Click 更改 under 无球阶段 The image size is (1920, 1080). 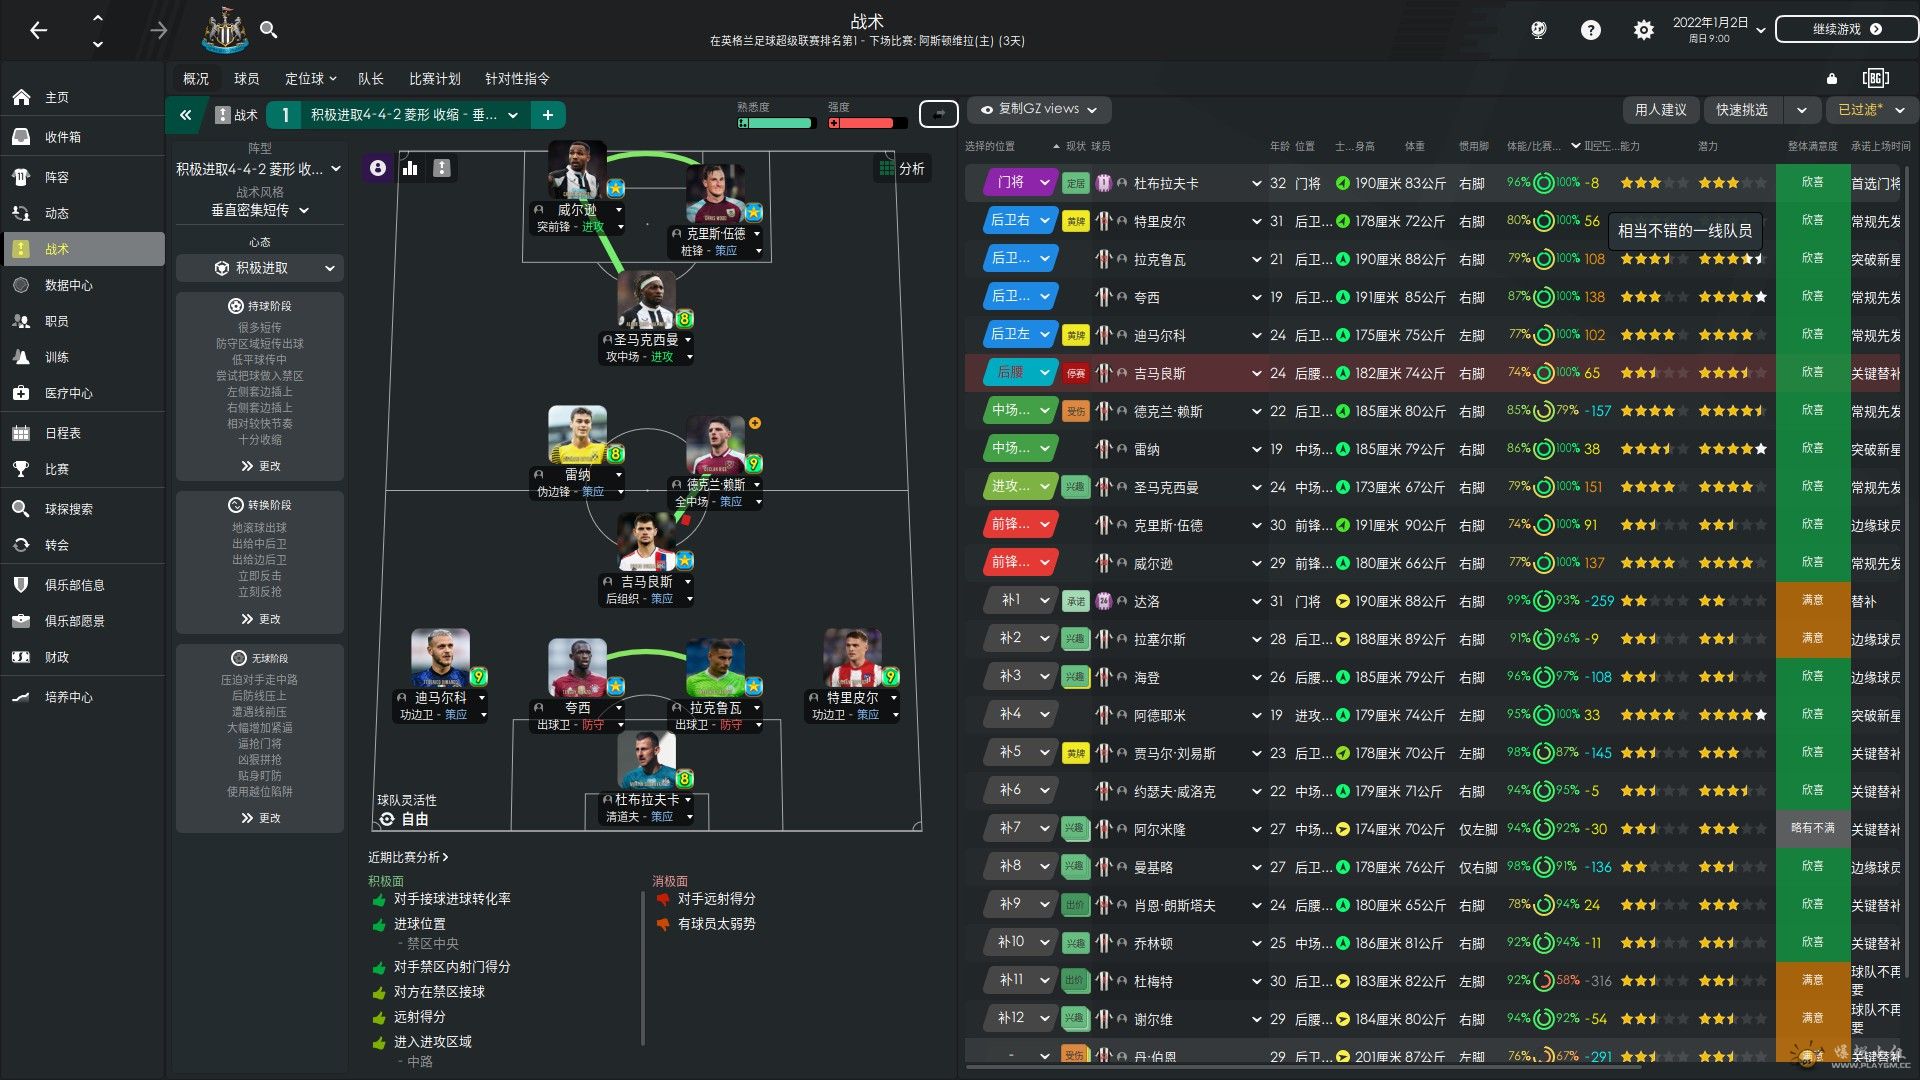pos(260,818)
